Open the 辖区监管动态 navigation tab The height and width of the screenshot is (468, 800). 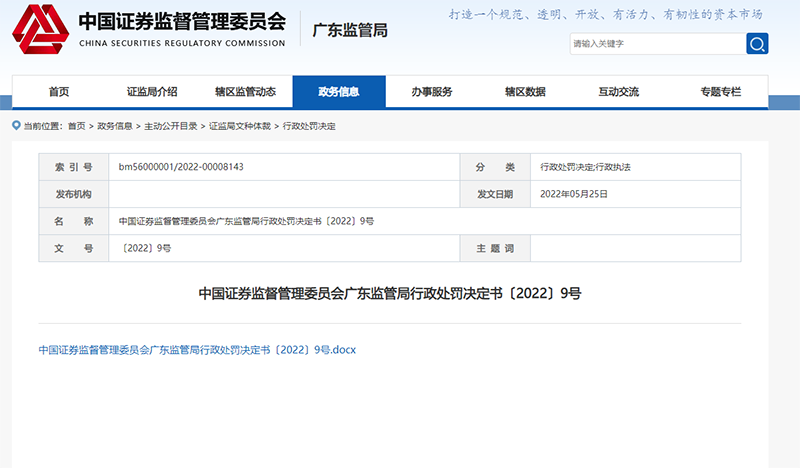pyautogui.click(x=245, y=92)
